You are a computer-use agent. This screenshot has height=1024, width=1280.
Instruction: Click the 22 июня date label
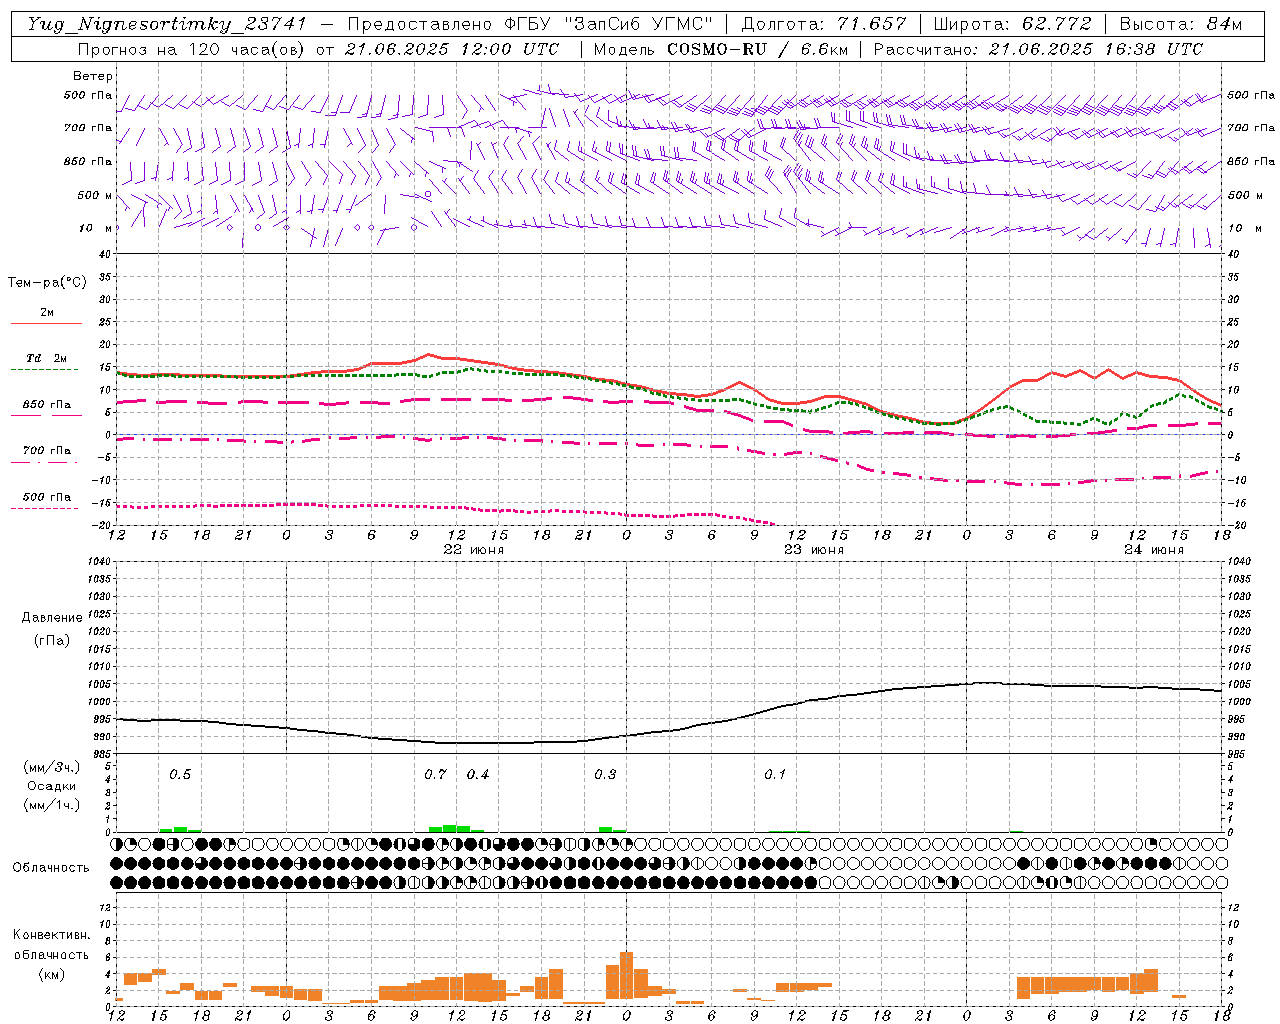474,550
